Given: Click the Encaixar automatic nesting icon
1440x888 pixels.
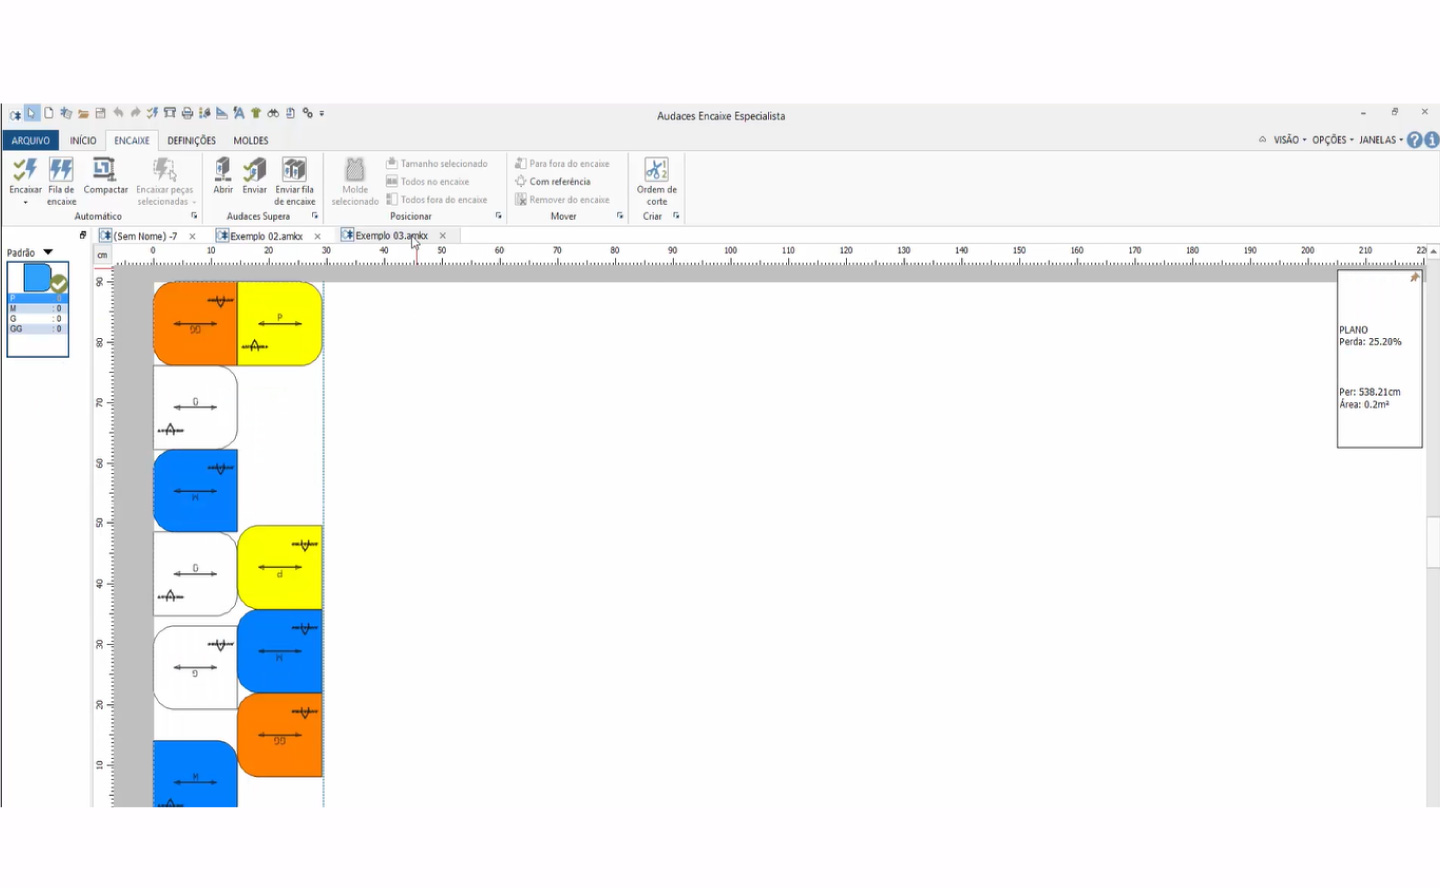Looking at the screenshot, I should pyautogui.click(x=25, y=170).
